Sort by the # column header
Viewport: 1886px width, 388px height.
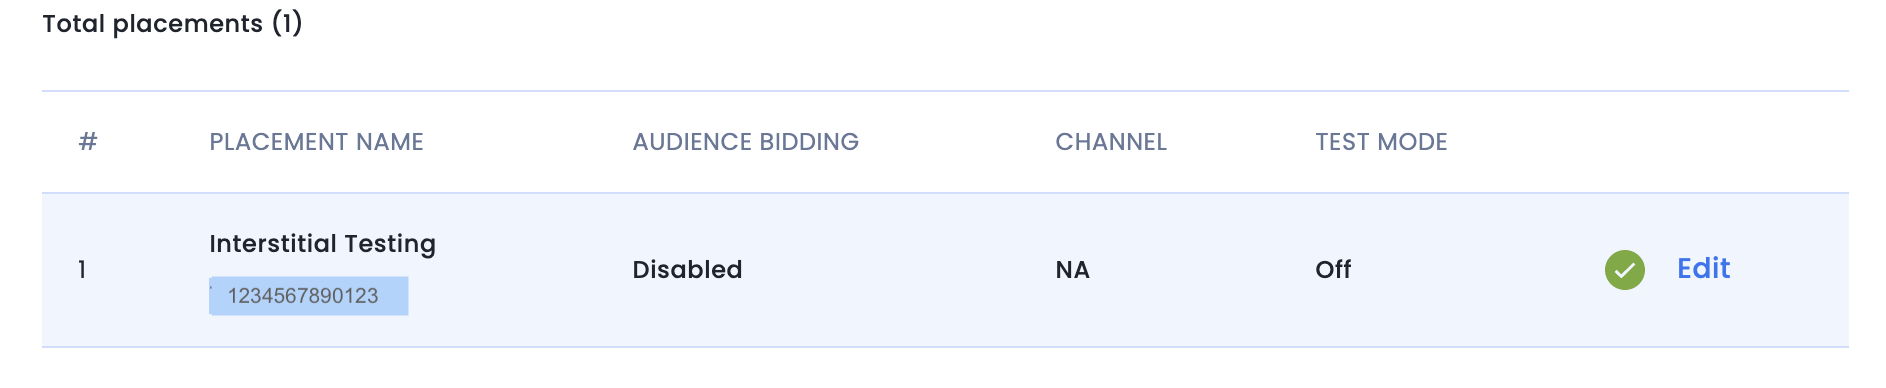point(88,142)
